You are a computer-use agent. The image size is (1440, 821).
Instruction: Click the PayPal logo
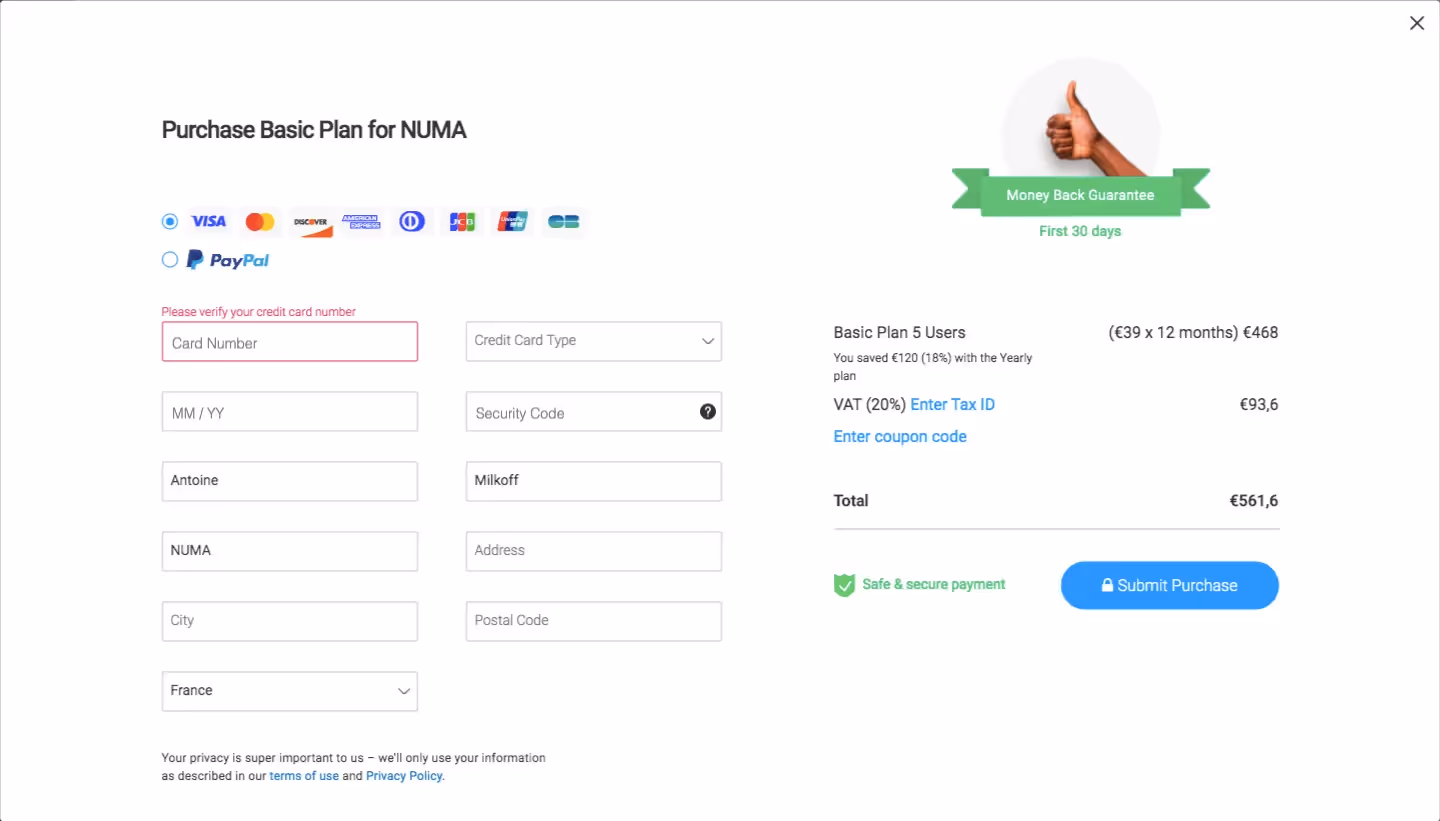point(228,260)
